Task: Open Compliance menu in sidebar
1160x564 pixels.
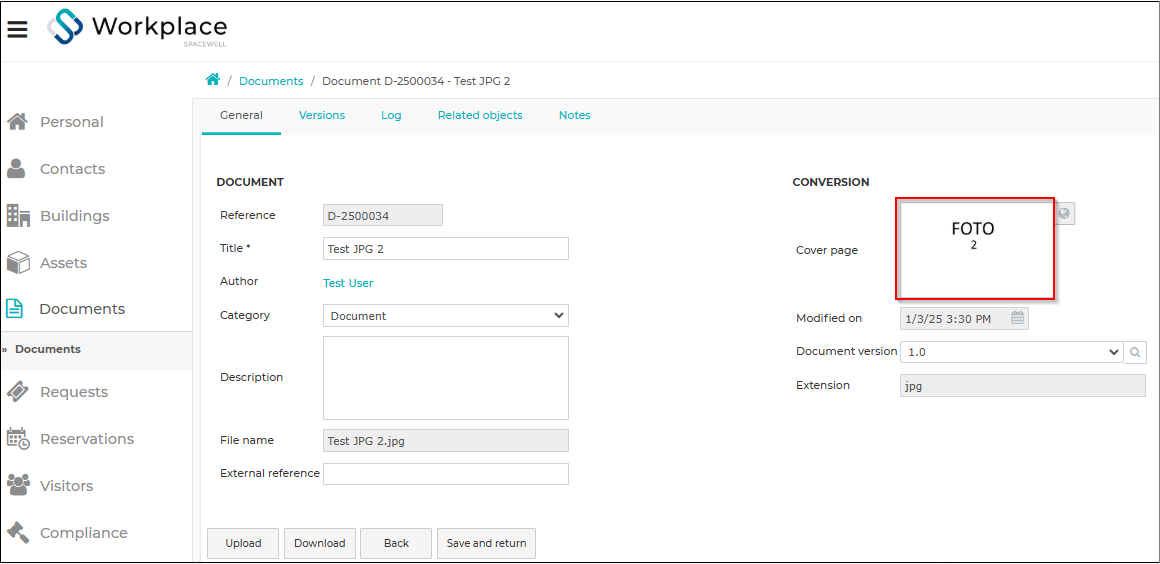Action: (84, 533)
